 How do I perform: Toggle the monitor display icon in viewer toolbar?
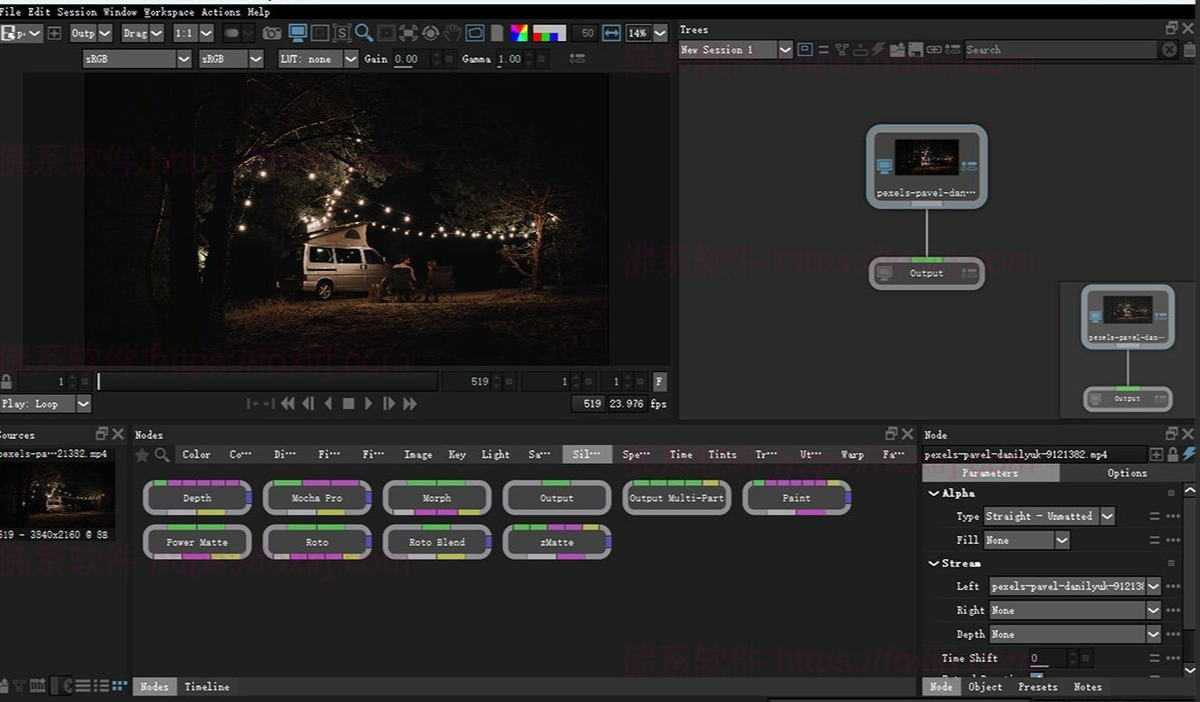coord(297,33)
